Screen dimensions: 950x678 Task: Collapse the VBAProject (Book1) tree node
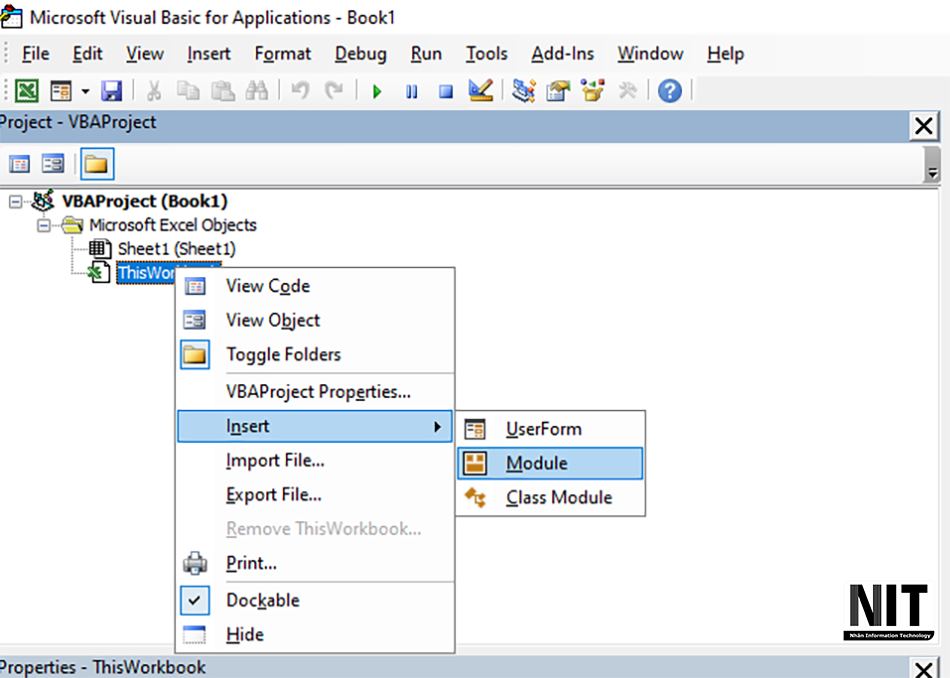15,201
